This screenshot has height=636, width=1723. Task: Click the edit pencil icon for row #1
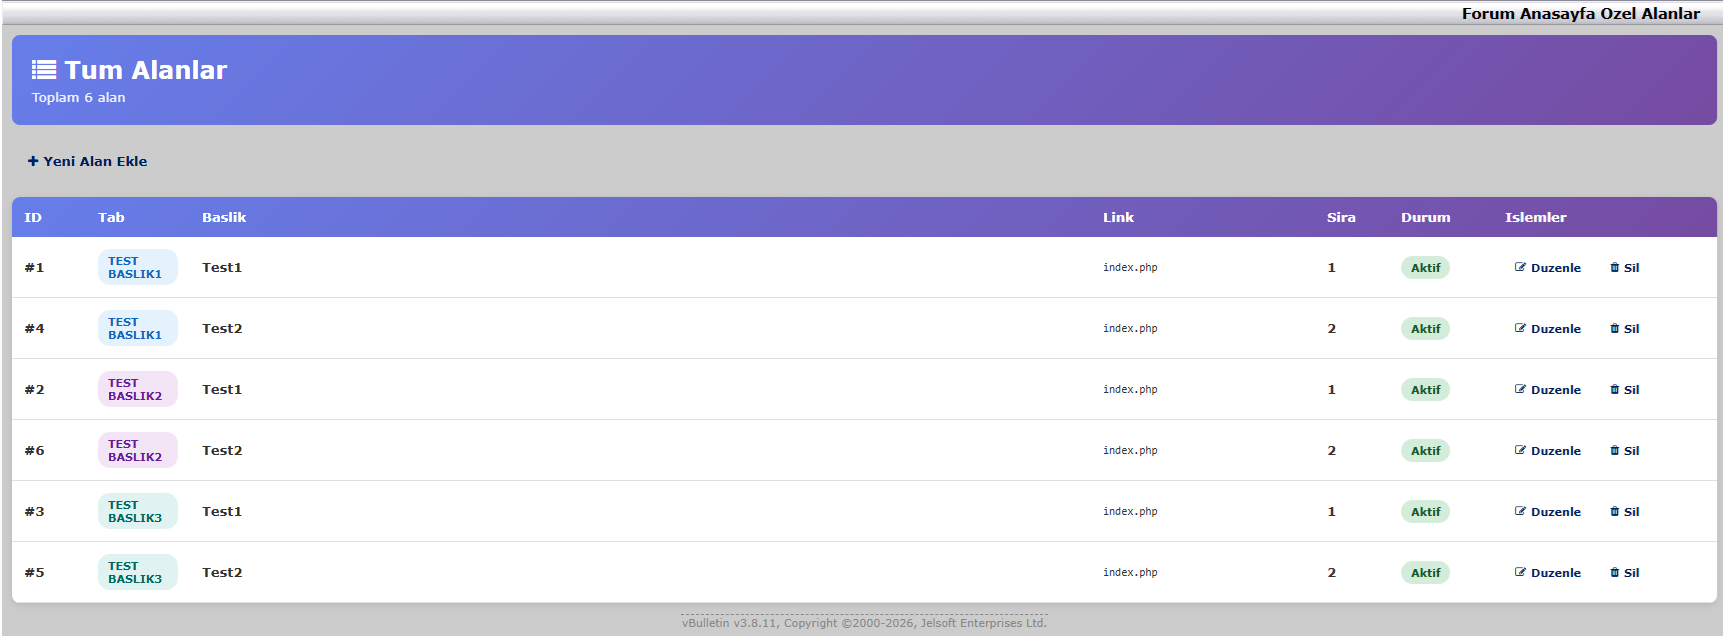(x=1520, y=267)
